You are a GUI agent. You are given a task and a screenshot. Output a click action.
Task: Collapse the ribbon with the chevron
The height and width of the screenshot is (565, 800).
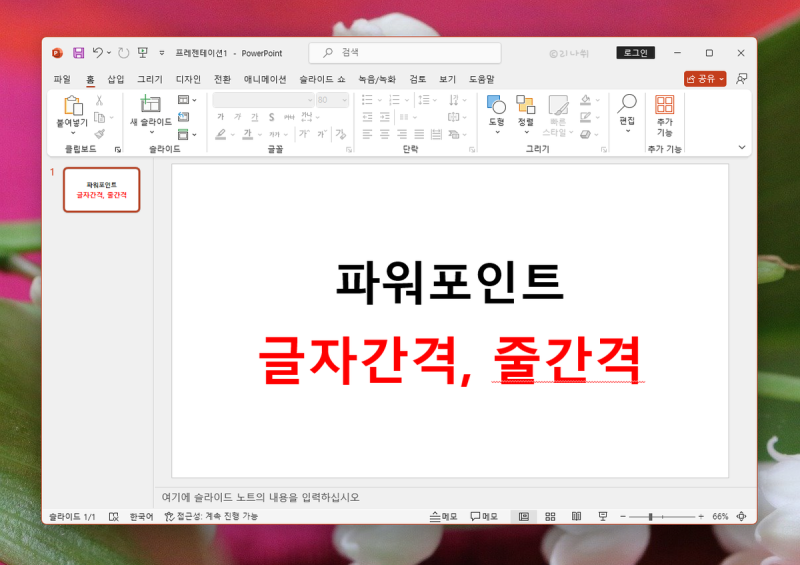tap(742, 147)
